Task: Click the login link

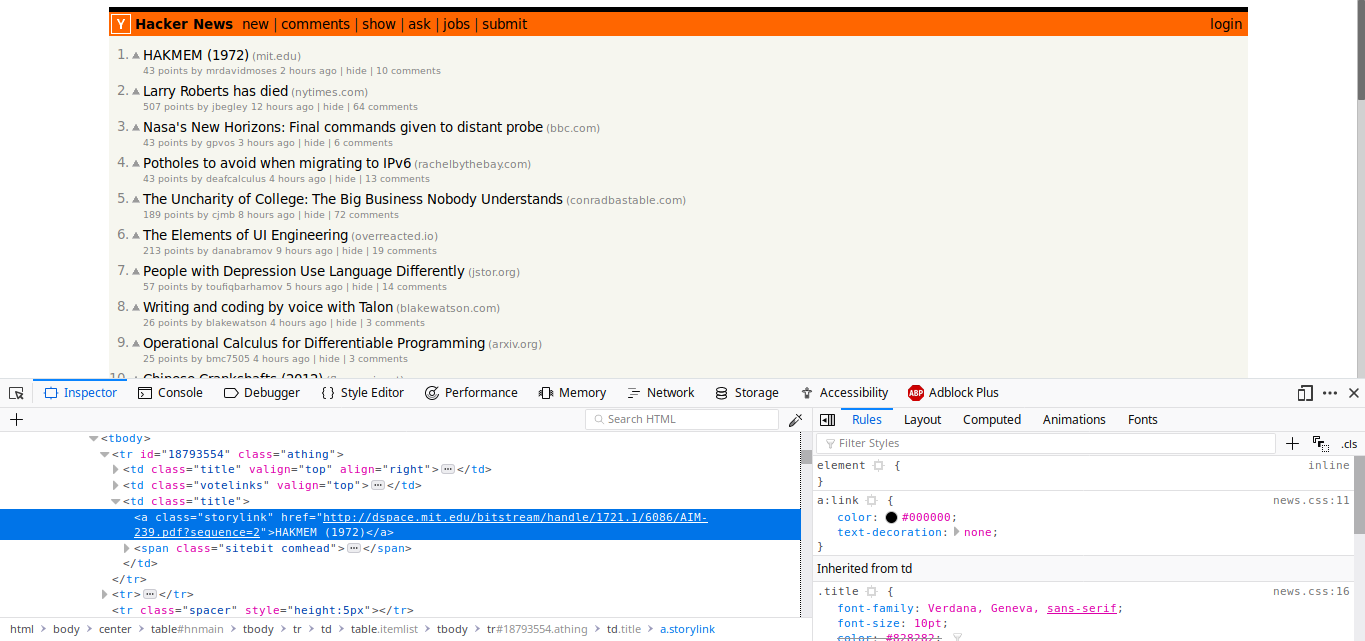Action: (x=1226, y=24)
